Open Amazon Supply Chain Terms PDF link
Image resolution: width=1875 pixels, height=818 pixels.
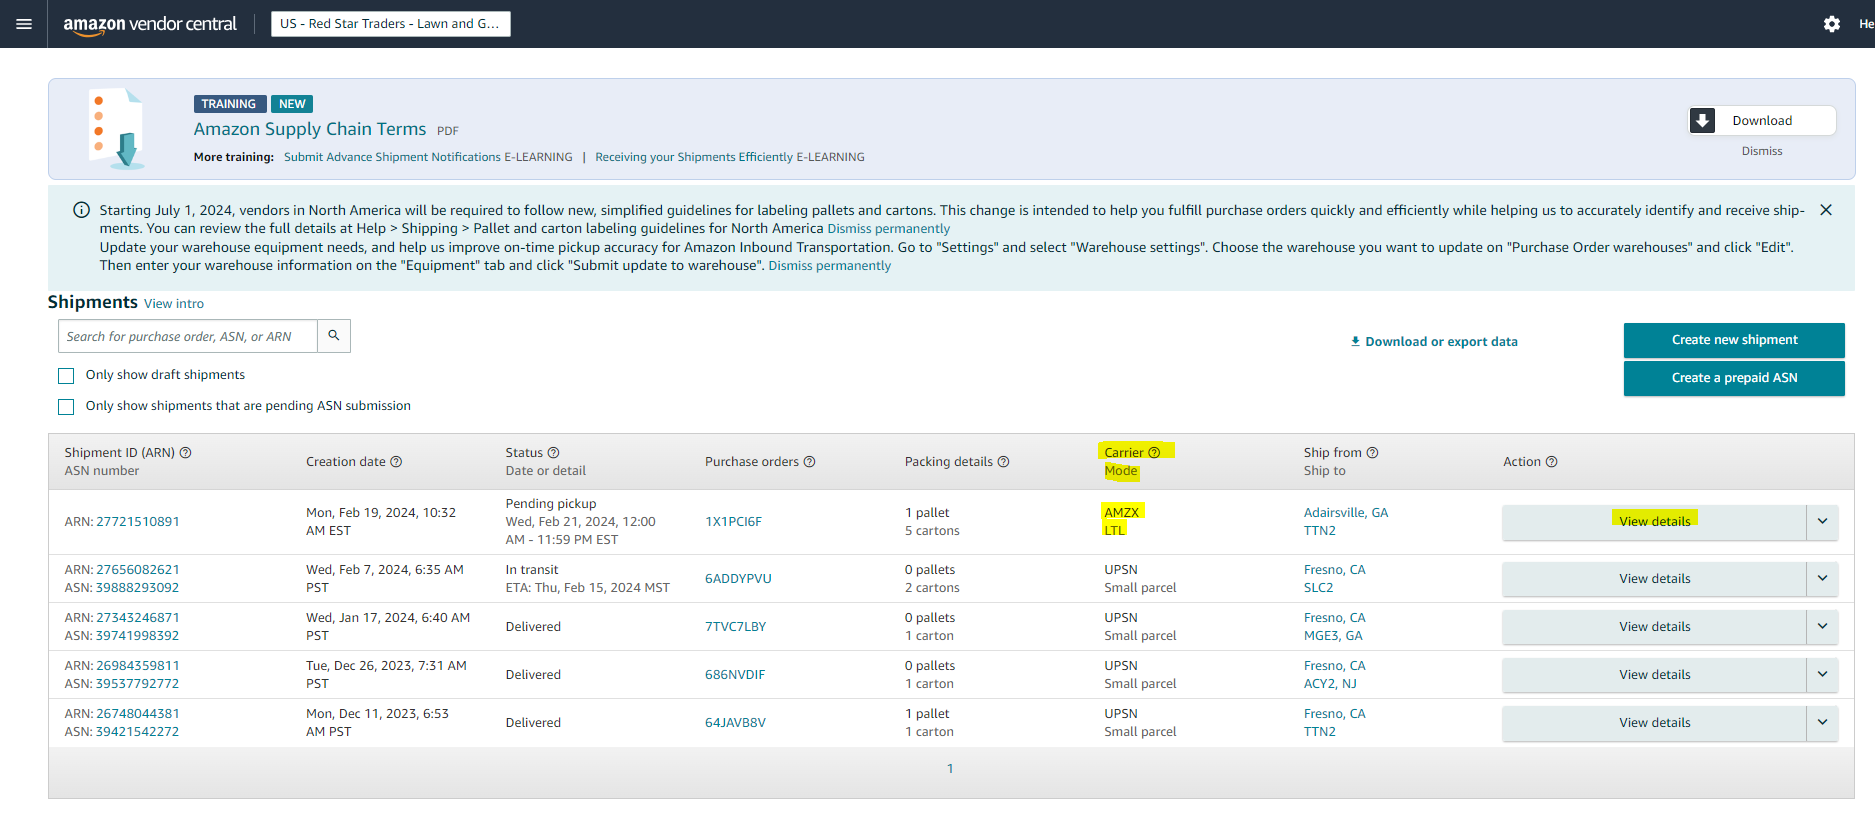pos(310,129)
